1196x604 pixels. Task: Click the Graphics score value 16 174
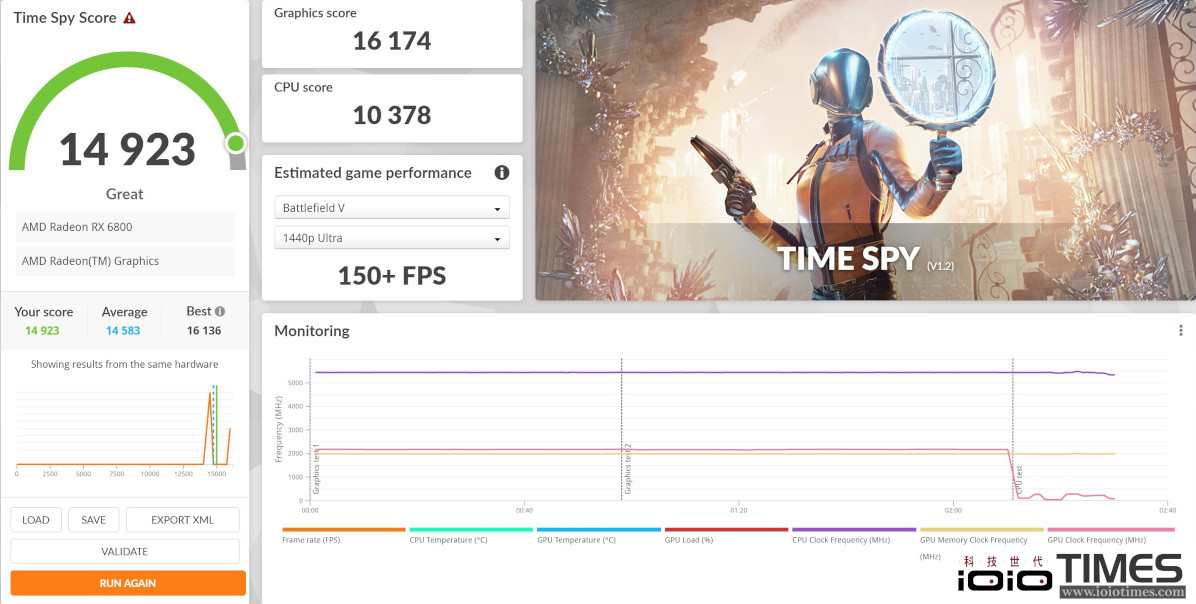pyautogui.click(x=392, y=40)
